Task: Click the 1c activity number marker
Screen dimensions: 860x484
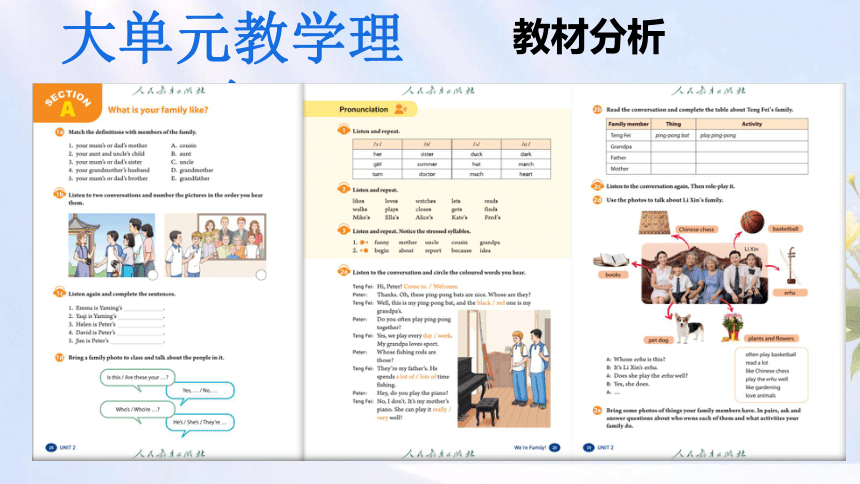Action: (59, 293)
